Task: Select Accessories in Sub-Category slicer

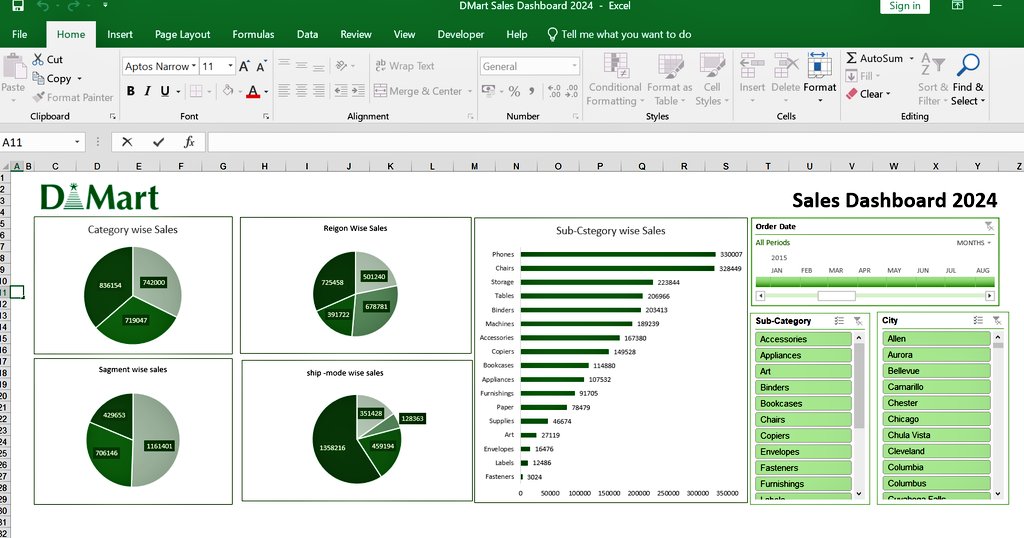Action: pos(803,339)
